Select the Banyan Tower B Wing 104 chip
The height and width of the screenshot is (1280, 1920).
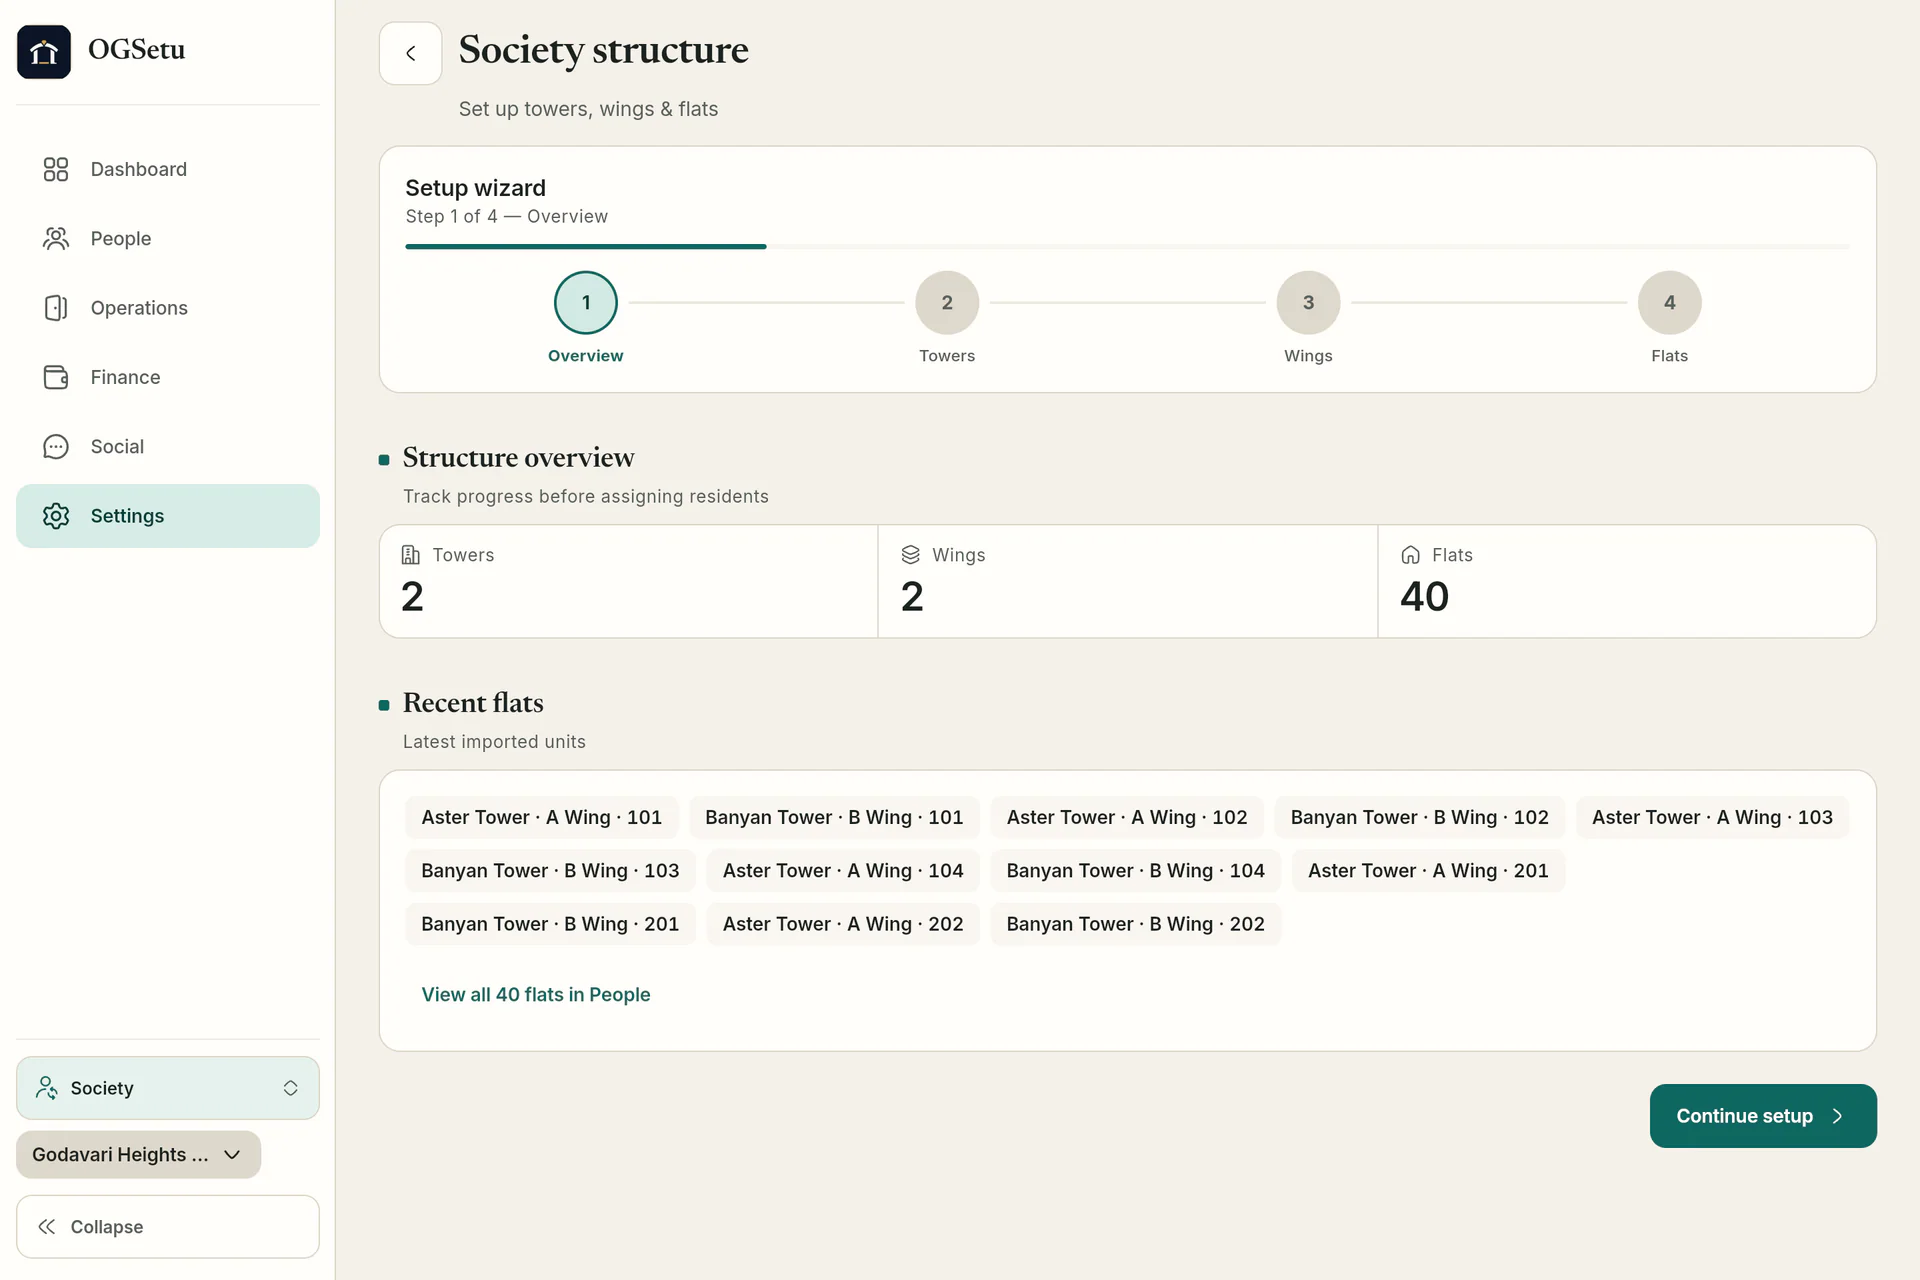[x=1136, y=871]
